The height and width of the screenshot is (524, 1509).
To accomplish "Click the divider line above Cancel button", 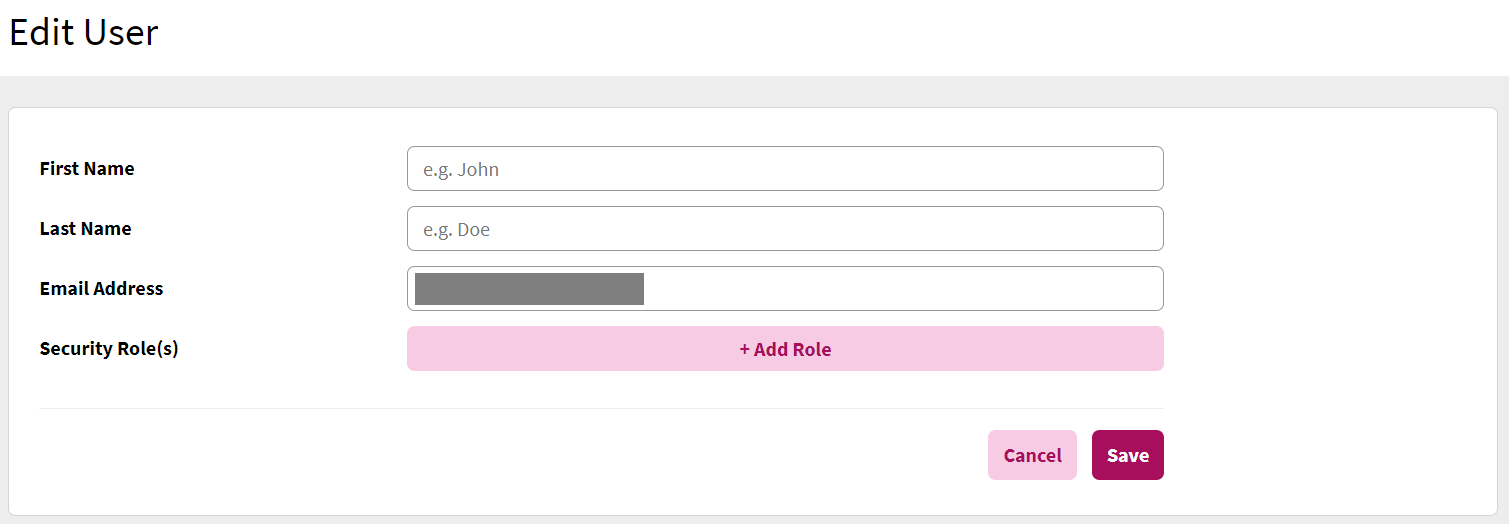I will click(600, 408).
